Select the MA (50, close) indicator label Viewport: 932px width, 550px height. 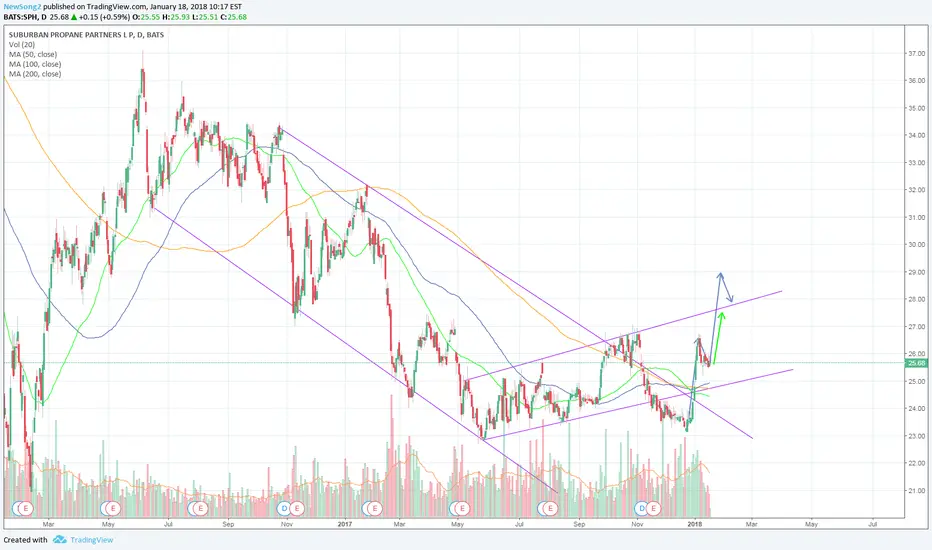pyautogui.click(x=33, y=54)
